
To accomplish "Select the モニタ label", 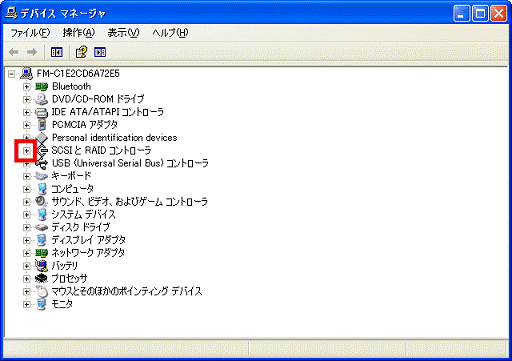I will pos(62,304).
